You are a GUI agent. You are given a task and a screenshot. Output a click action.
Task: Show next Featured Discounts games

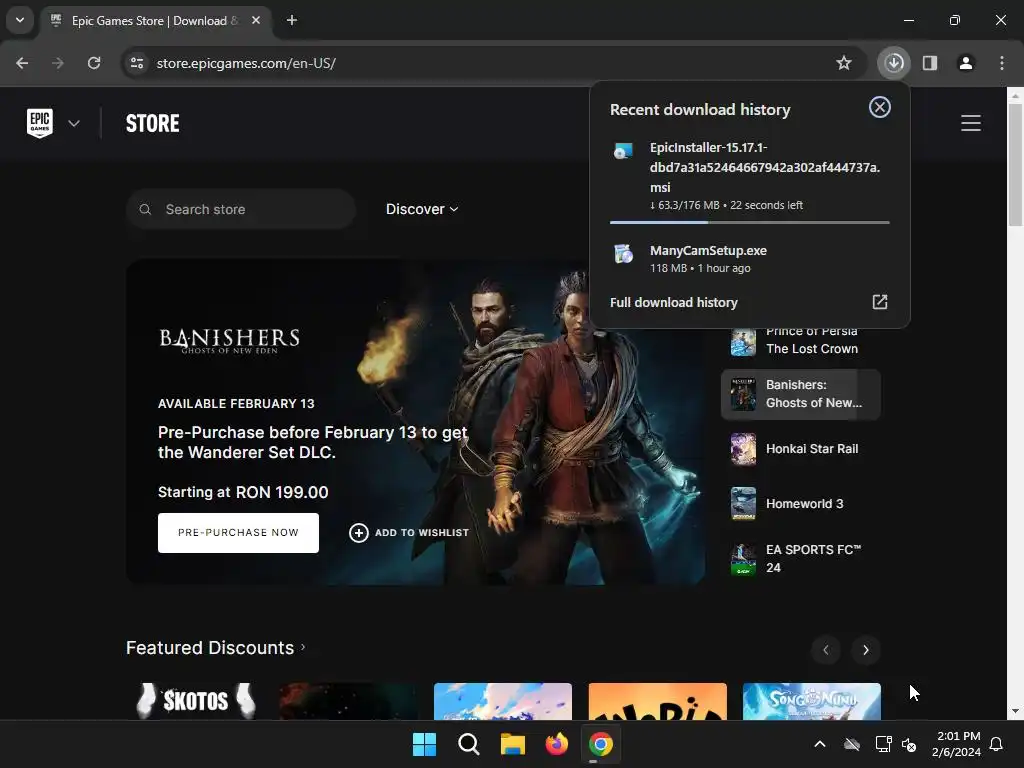[x=866, y=650]
